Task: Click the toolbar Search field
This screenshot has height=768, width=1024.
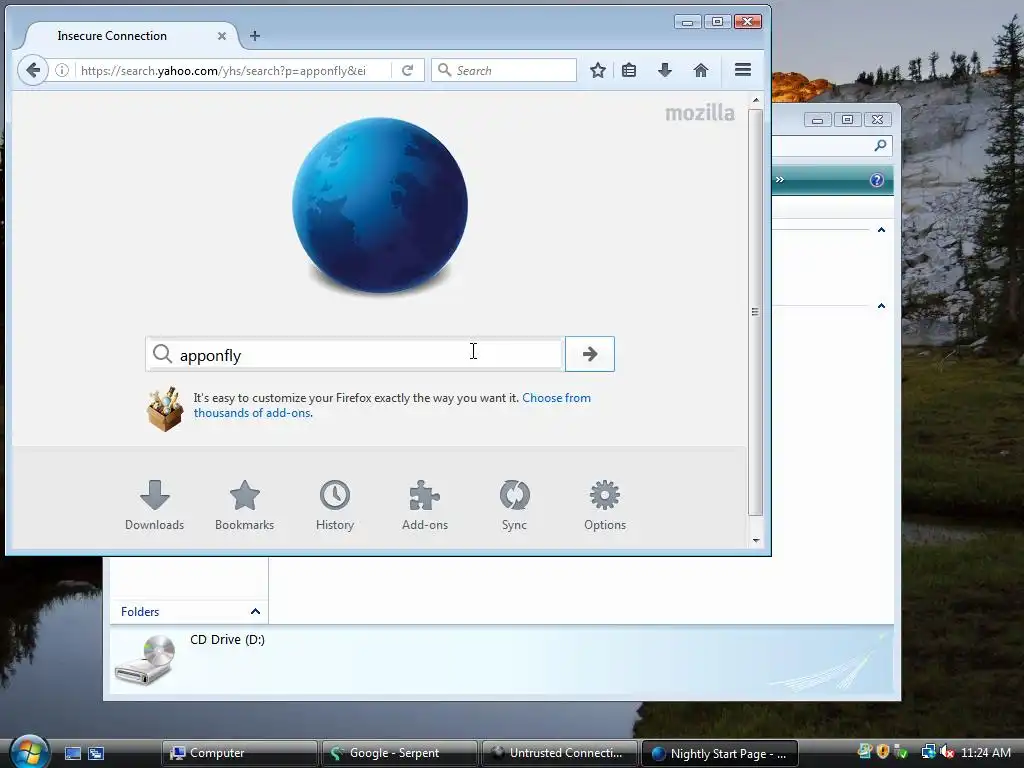Action: point(504,70)
